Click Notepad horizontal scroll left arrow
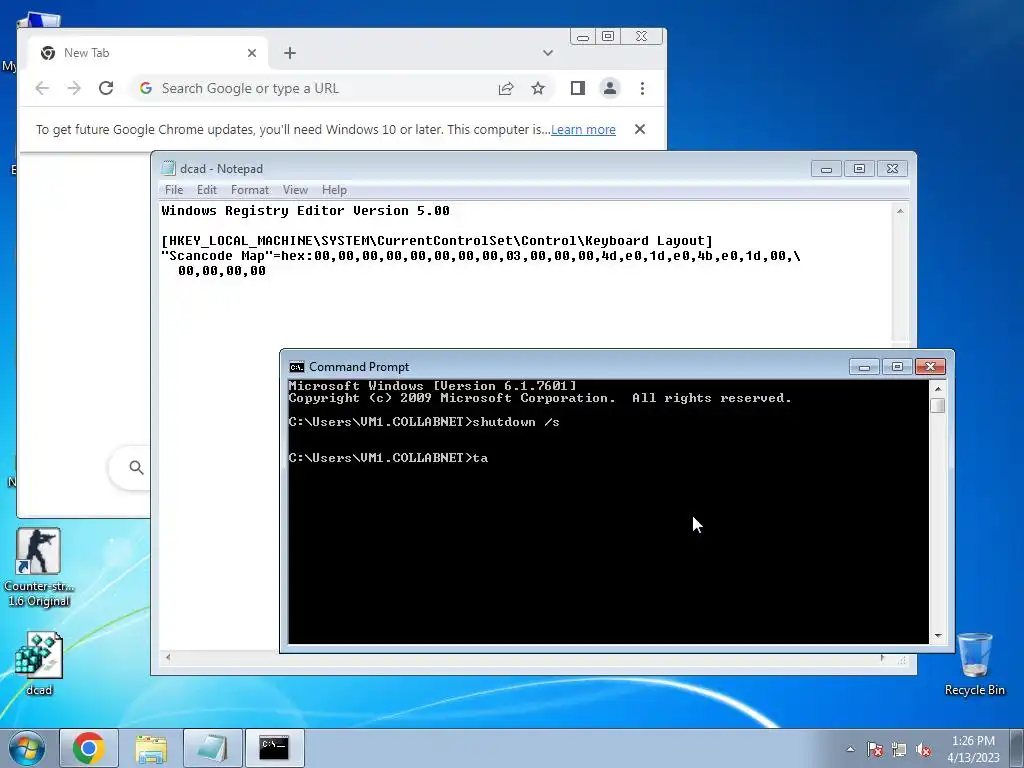Viewport: 1024px width, 768px height. (x=168, y=658)
